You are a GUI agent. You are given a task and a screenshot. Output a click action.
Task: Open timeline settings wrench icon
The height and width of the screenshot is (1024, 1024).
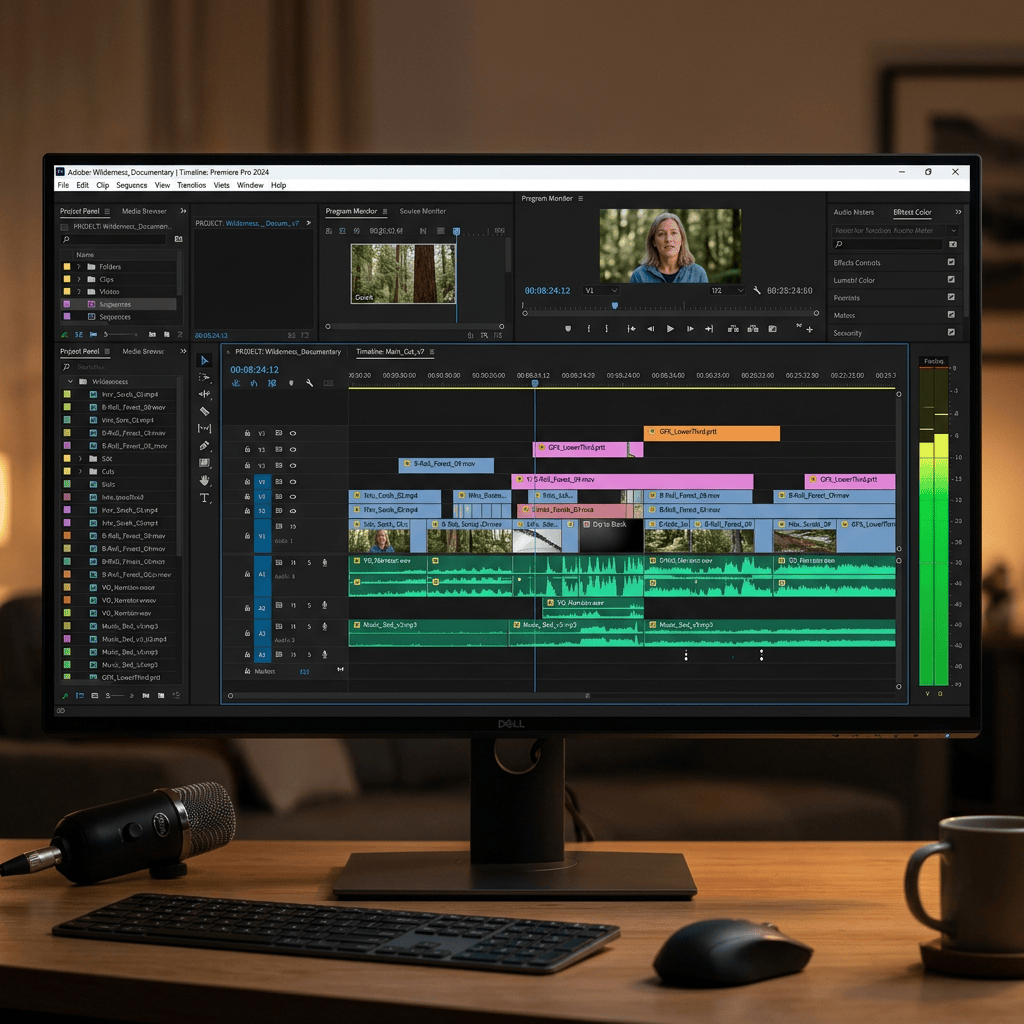tap(310, 383)
